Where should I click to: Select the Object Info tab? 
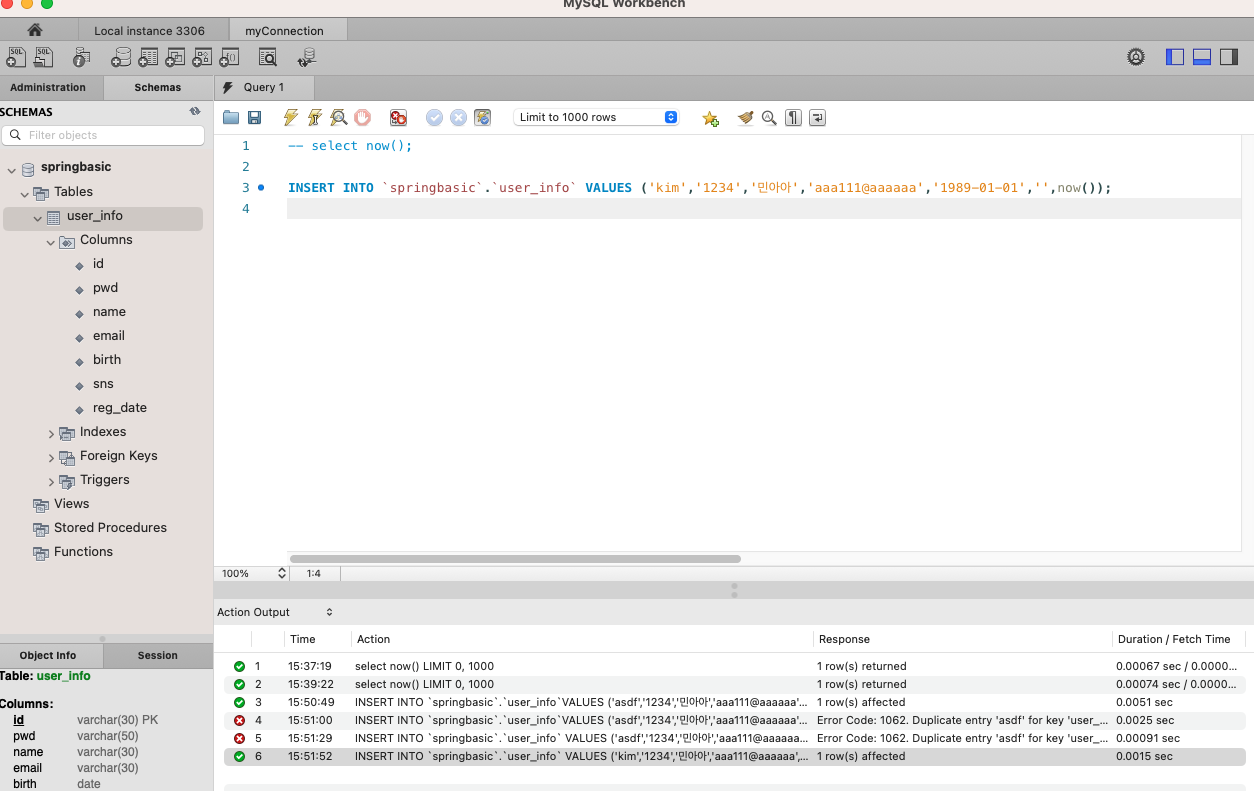point(48,655)
